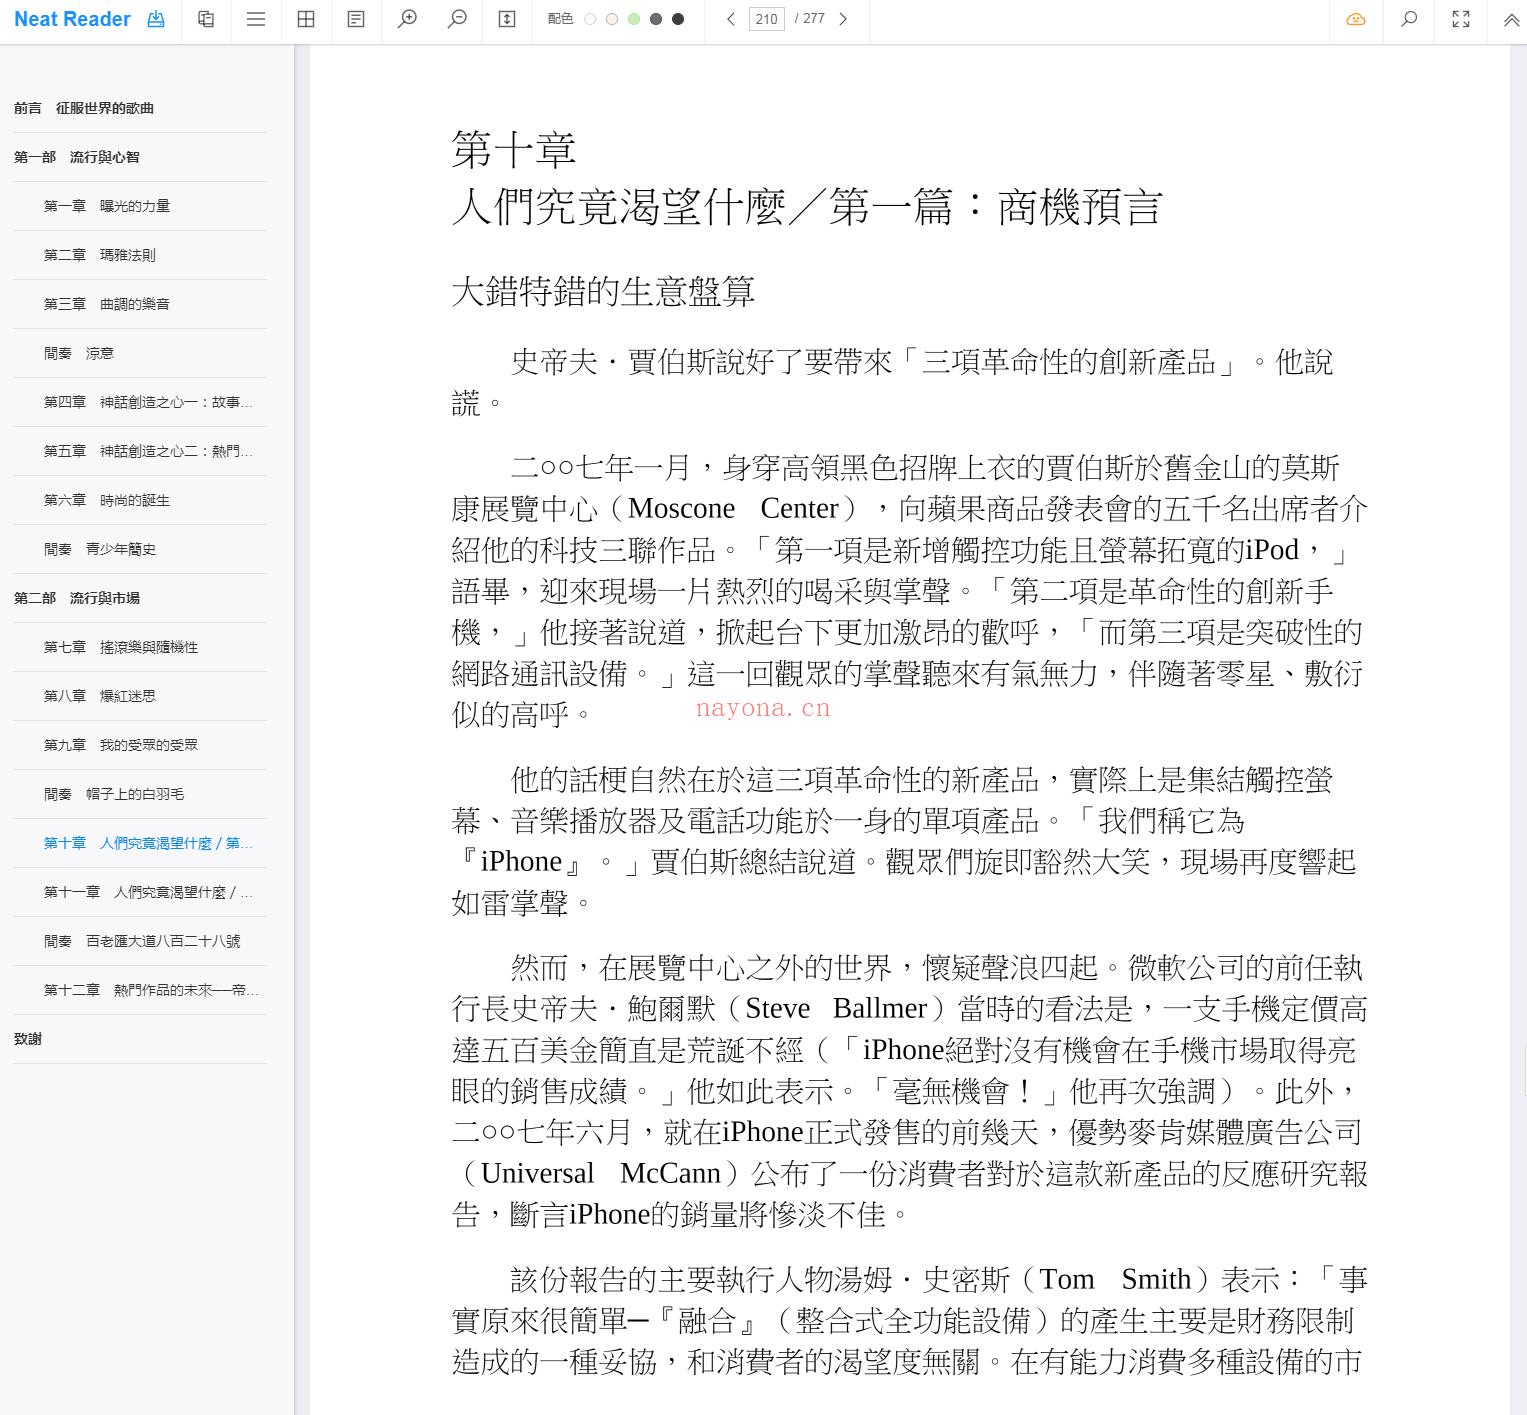Click the Neat Reader logo

72,19
